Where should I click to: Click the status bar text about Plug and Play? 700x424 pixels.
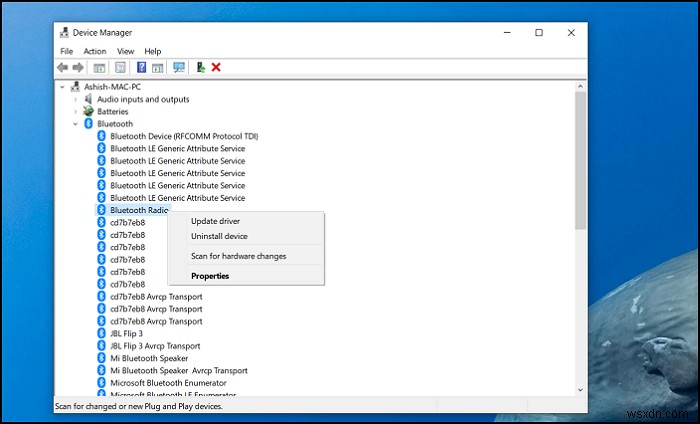coord(139,406)
